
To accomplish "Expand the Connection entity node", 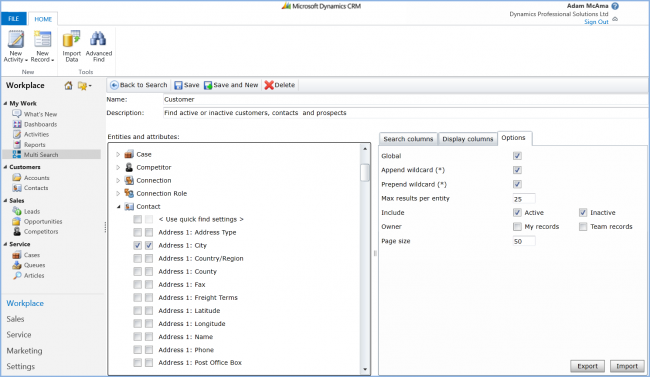I will [118, 180].
